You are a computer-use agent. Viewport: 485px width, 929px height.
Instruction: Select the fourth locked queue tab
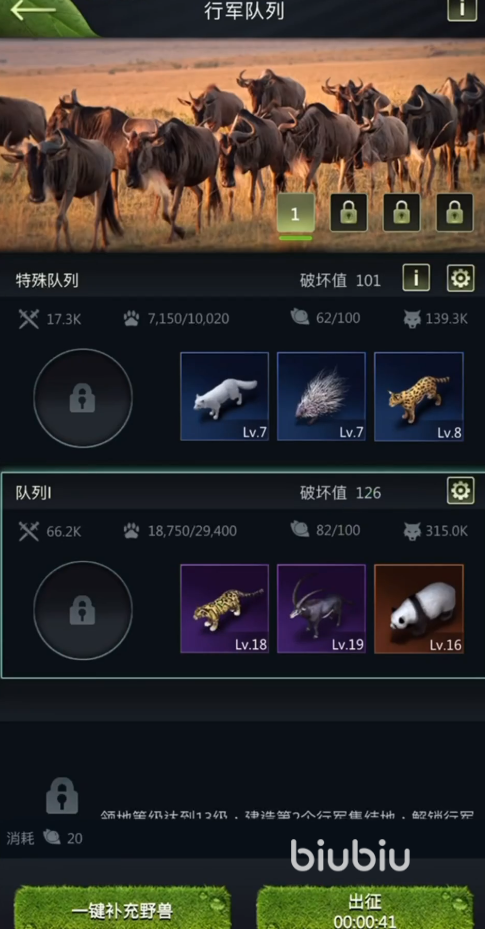[x=455, y=213]
